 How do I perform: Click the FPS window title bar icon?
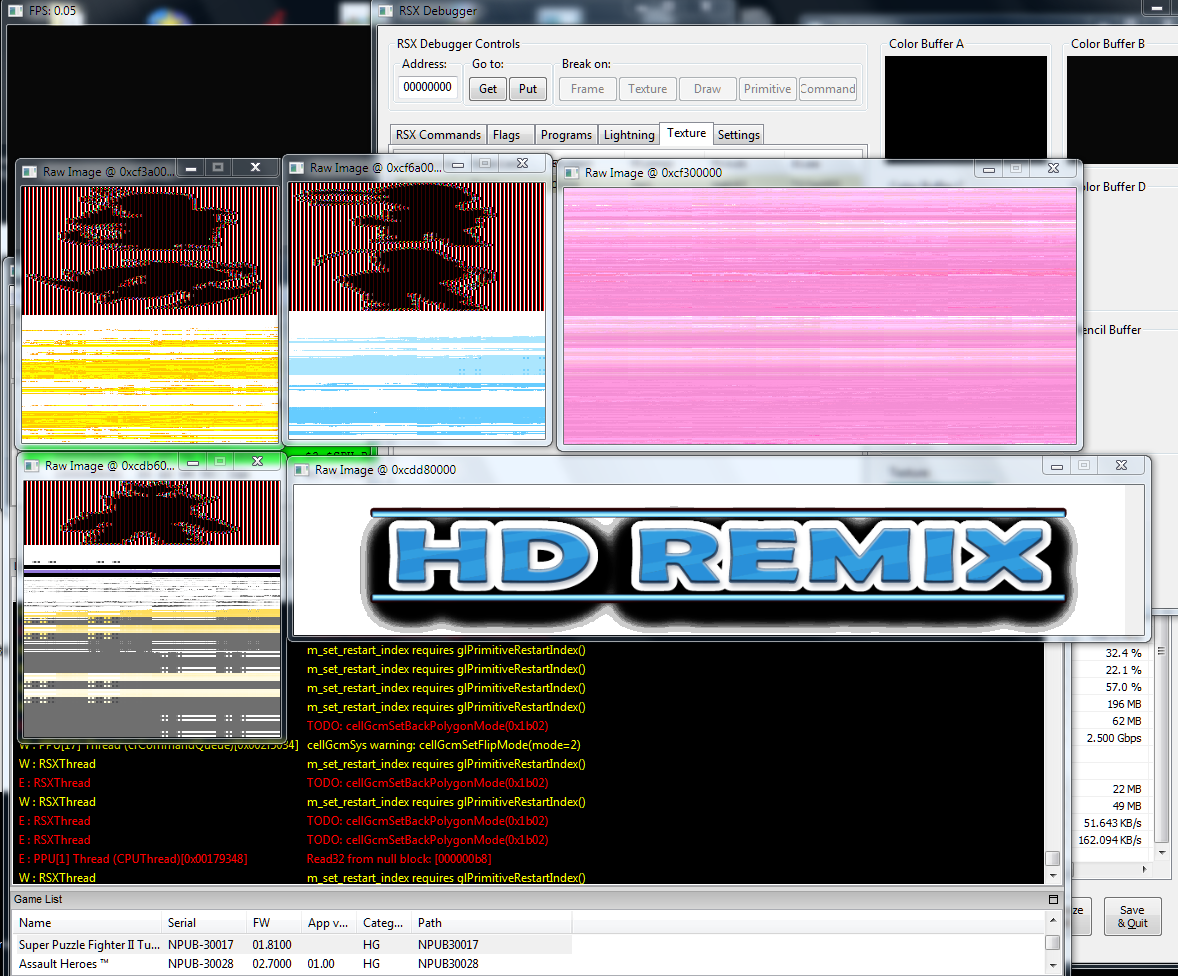click(x=14, y=11)
